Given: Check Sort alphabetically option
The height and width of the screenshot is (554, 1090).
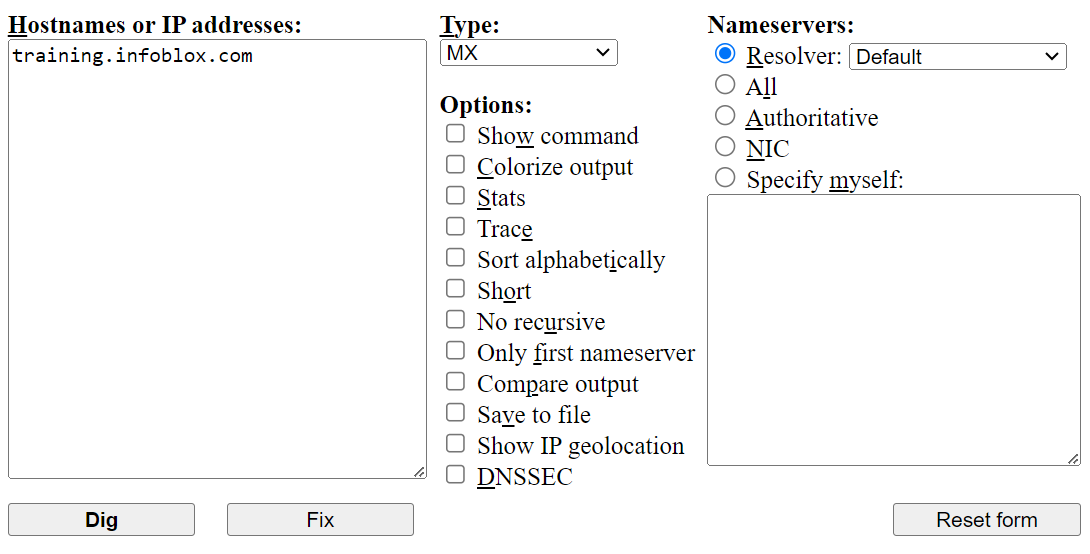Looking at the screenshot, I should [456, 258].
